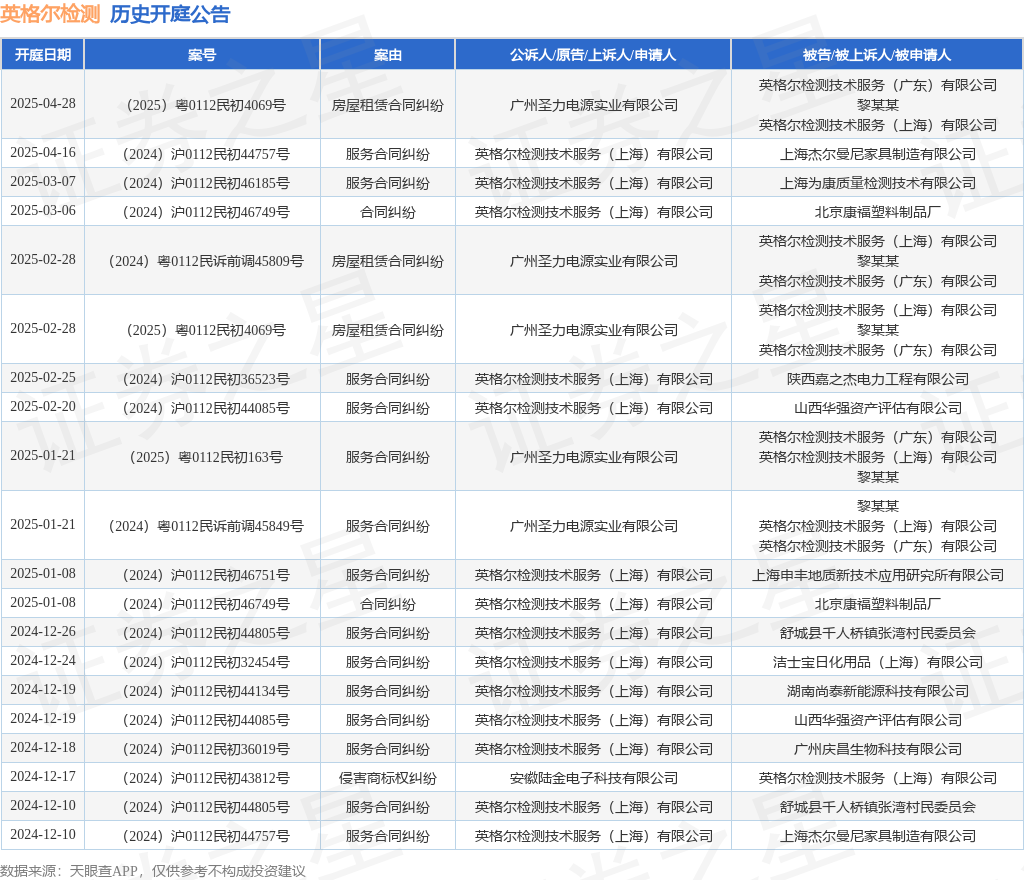Click case number (2024)沪0112民初44134号

coord(206,691)
